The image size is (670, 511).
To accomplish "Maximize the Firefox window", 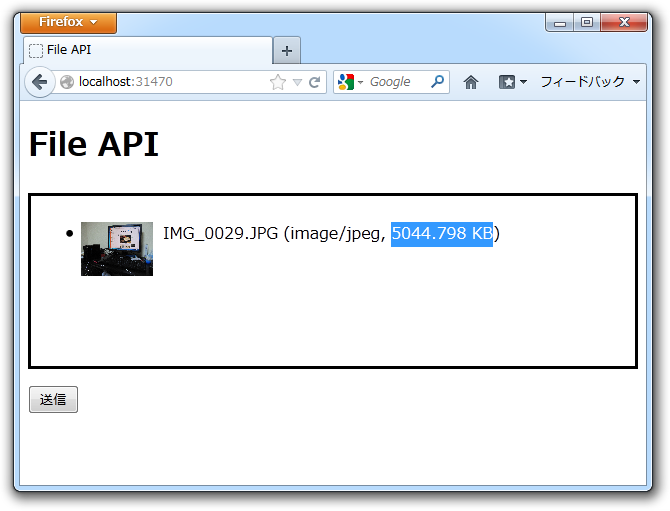I will [x=587, y=22].
